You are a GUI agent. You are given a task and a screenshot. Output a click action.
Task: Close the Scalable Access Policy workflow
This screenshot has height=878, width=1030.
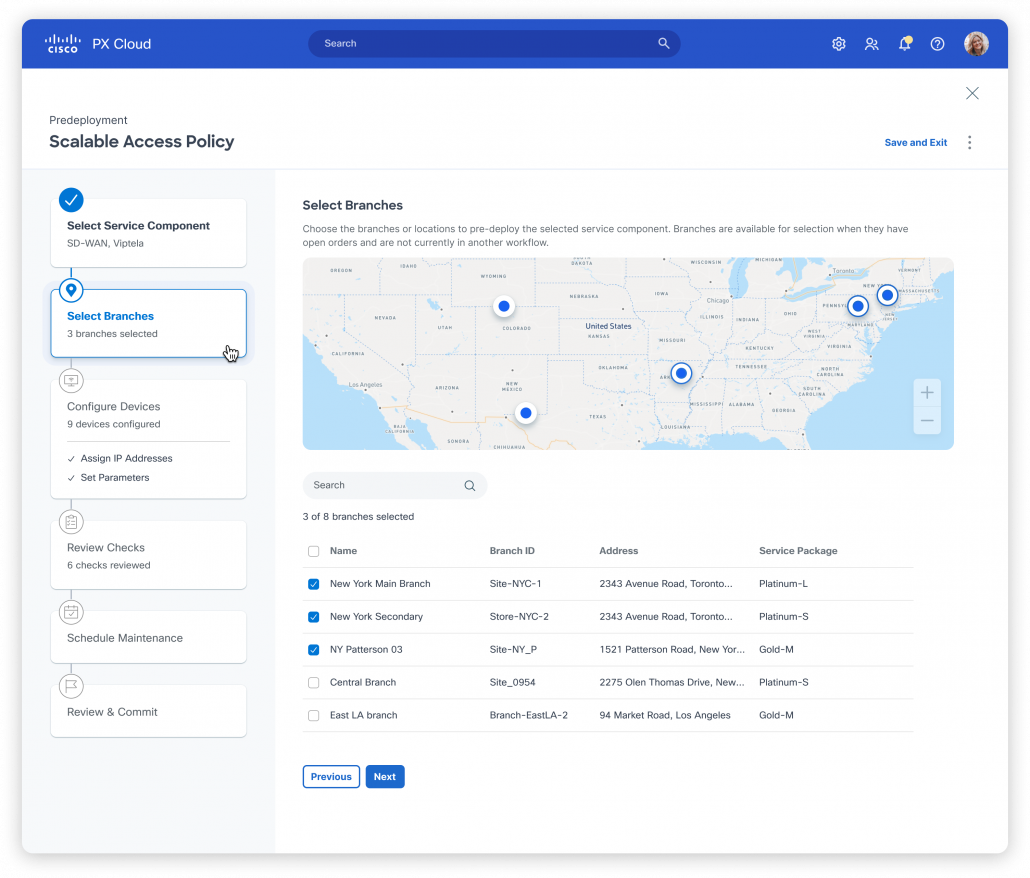972,93
